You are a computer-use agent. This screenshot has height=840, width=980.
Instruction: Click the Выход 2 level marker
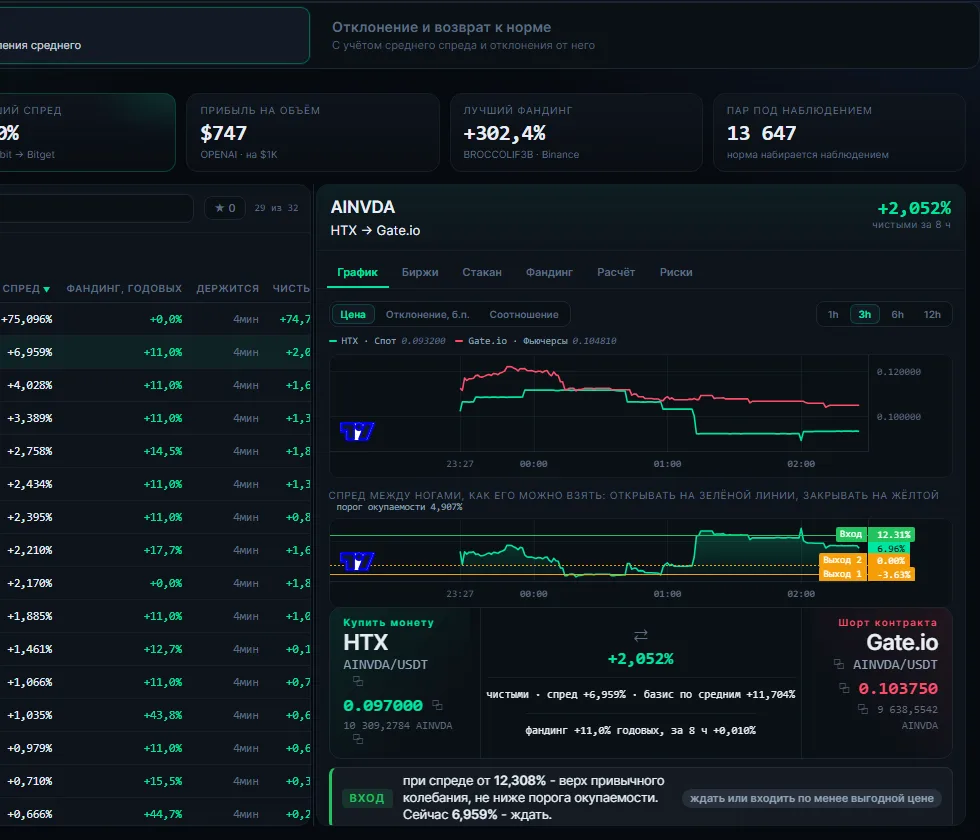pyautogui.click(x=864, y=561)
